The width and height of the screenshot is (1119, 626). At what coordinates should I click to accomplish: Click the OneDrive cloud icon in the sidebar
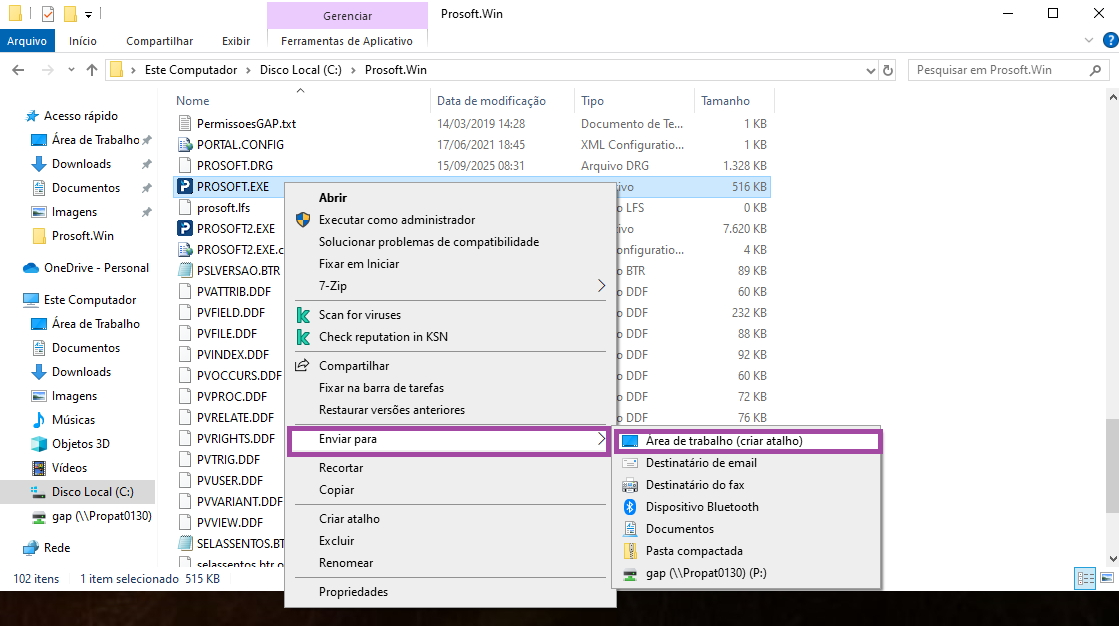[31, 268]
